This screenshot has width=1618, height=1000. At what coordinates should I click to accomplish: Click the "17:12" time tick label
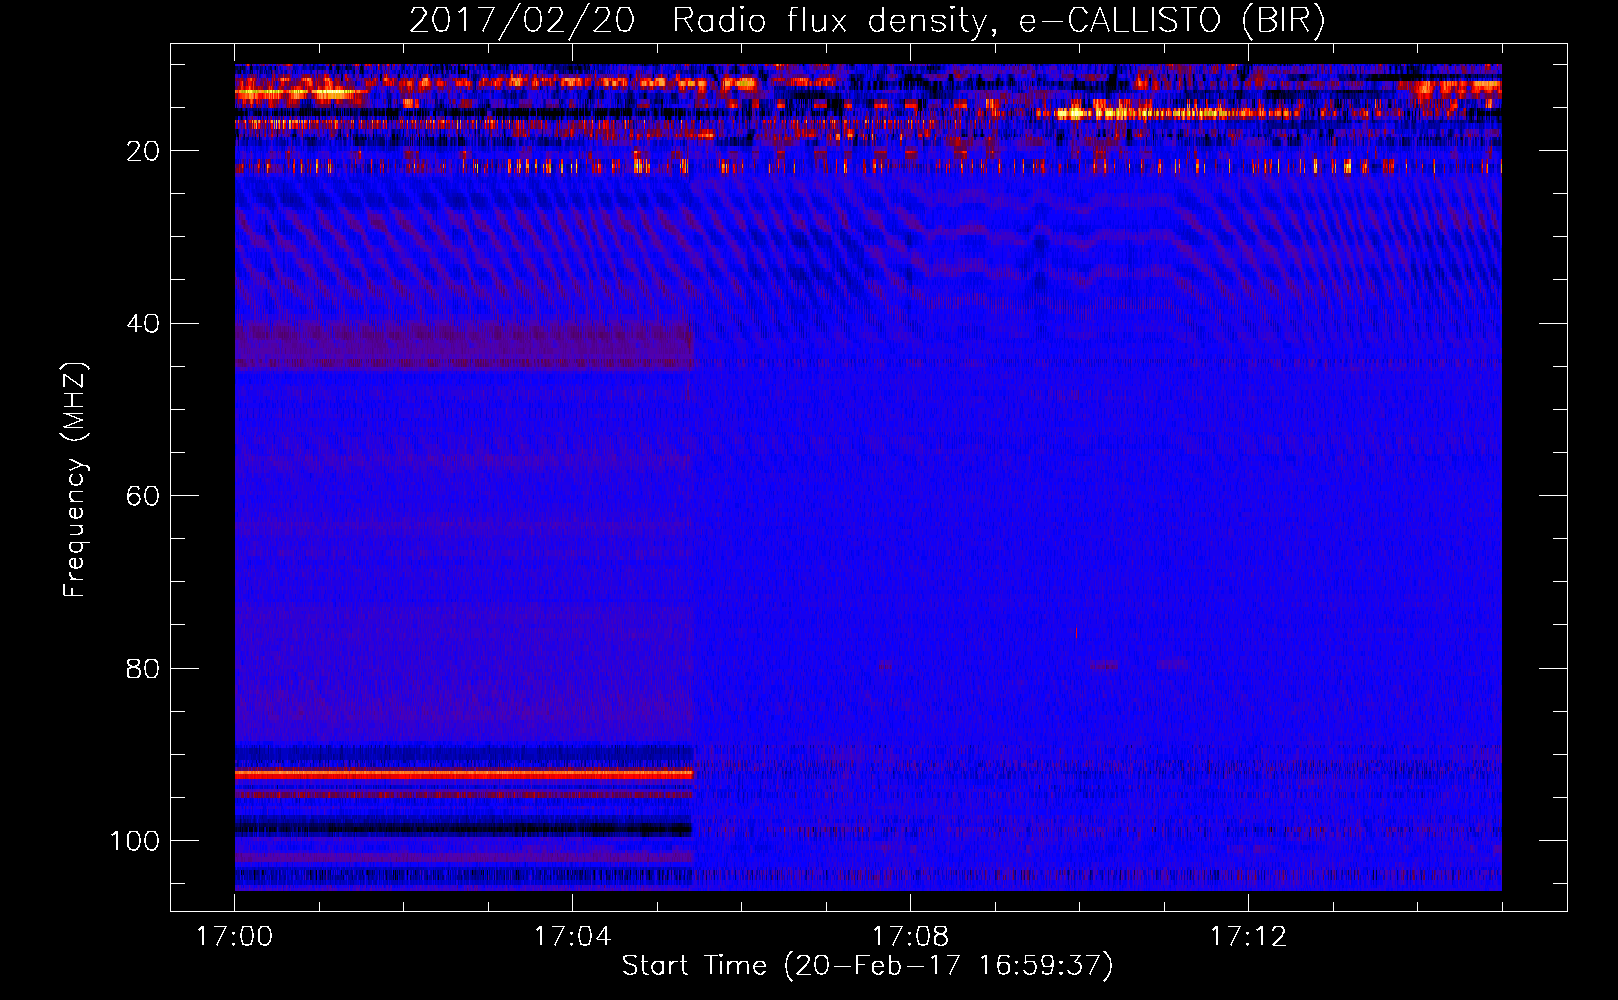pos(1248,937)
